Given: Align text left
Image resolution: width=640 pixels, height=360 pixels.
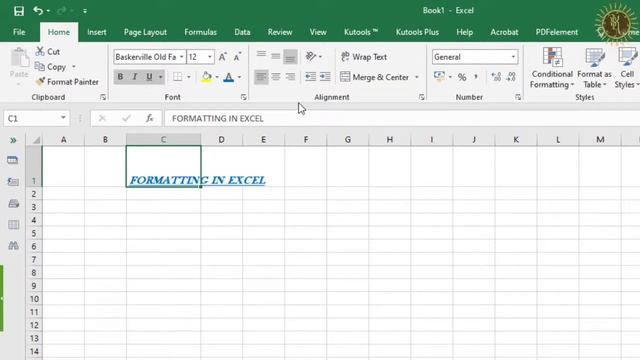Looking at the screenshot, I should 261,77.
